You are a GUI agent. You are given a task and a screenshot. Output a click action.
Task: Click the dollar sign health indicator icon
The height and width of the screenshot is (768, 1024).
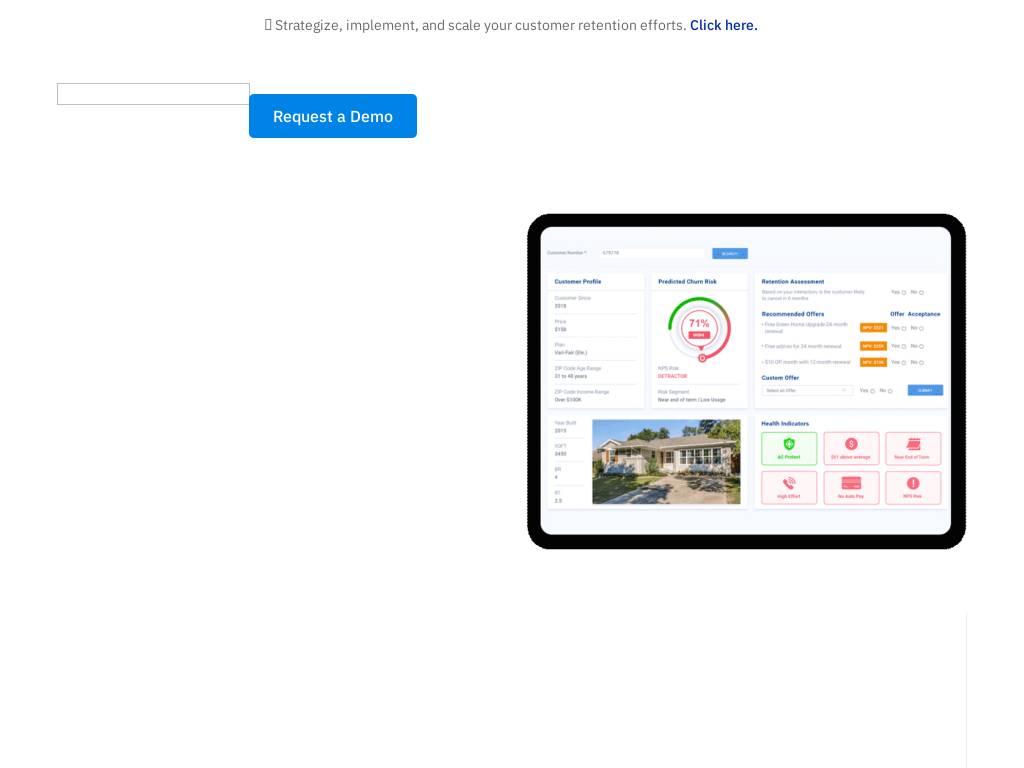tap(851, 445)
